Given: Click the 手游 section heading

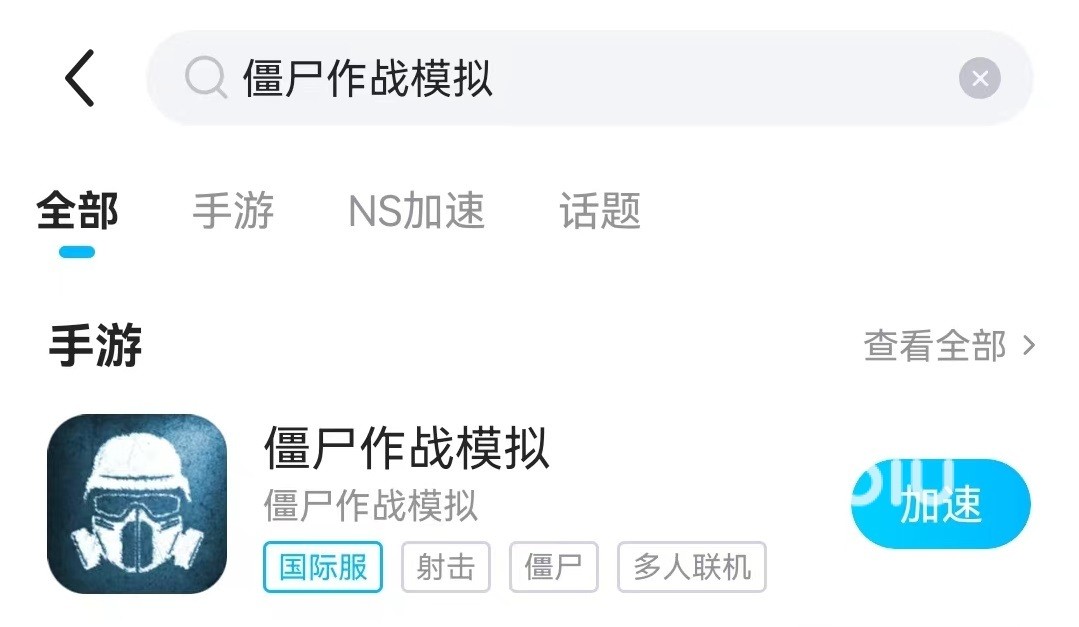Looking at the screenshot, I should point(95,346).
